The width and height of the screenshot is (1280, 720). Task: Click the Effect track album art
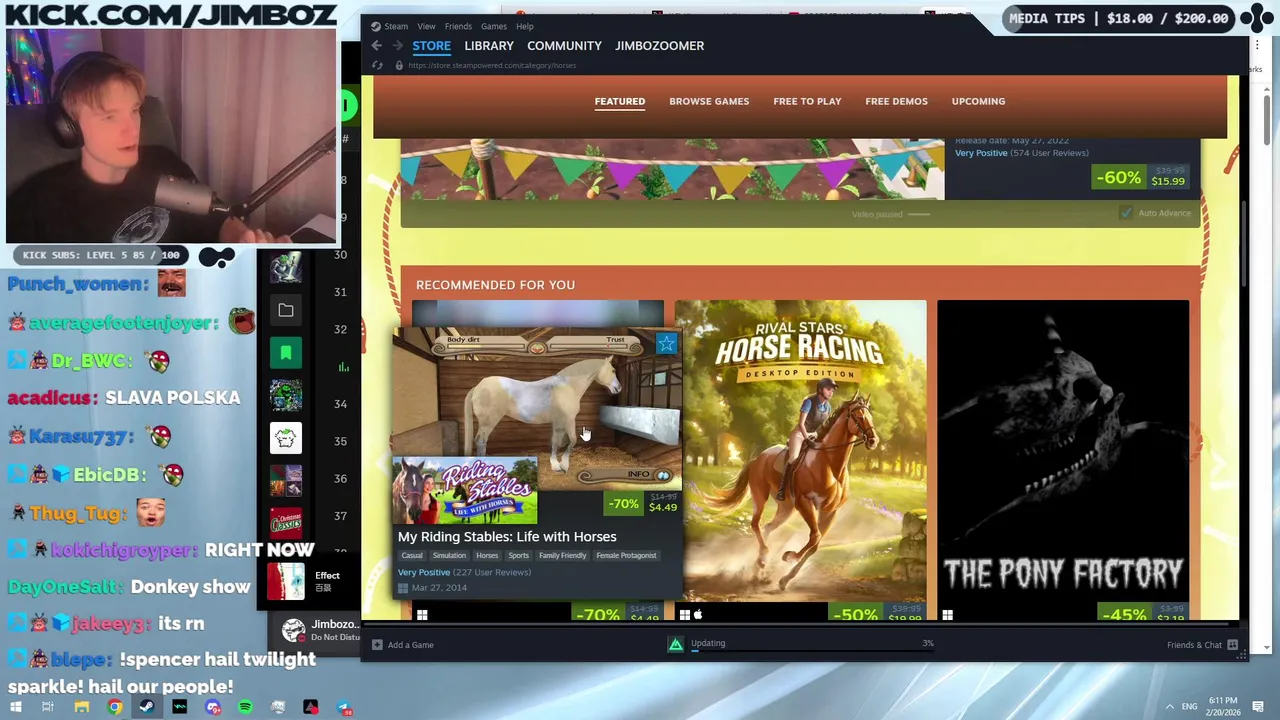coord(286,582)
